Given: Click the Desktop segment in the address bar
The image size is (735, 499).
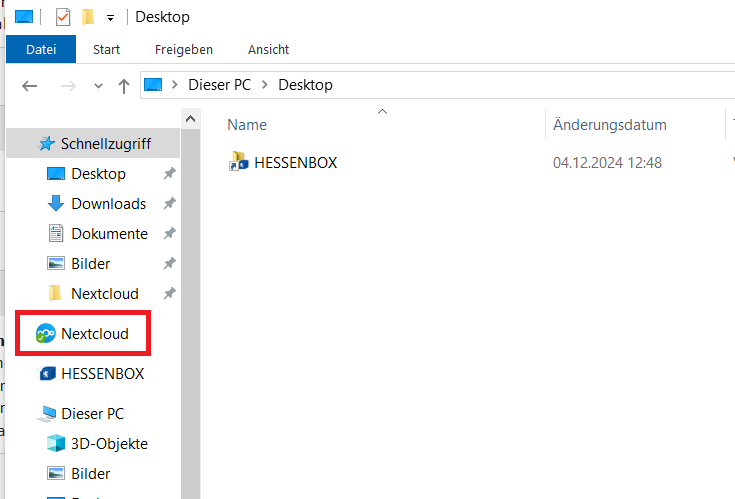Looking at the screenshot, I should (x=305, y=85).
